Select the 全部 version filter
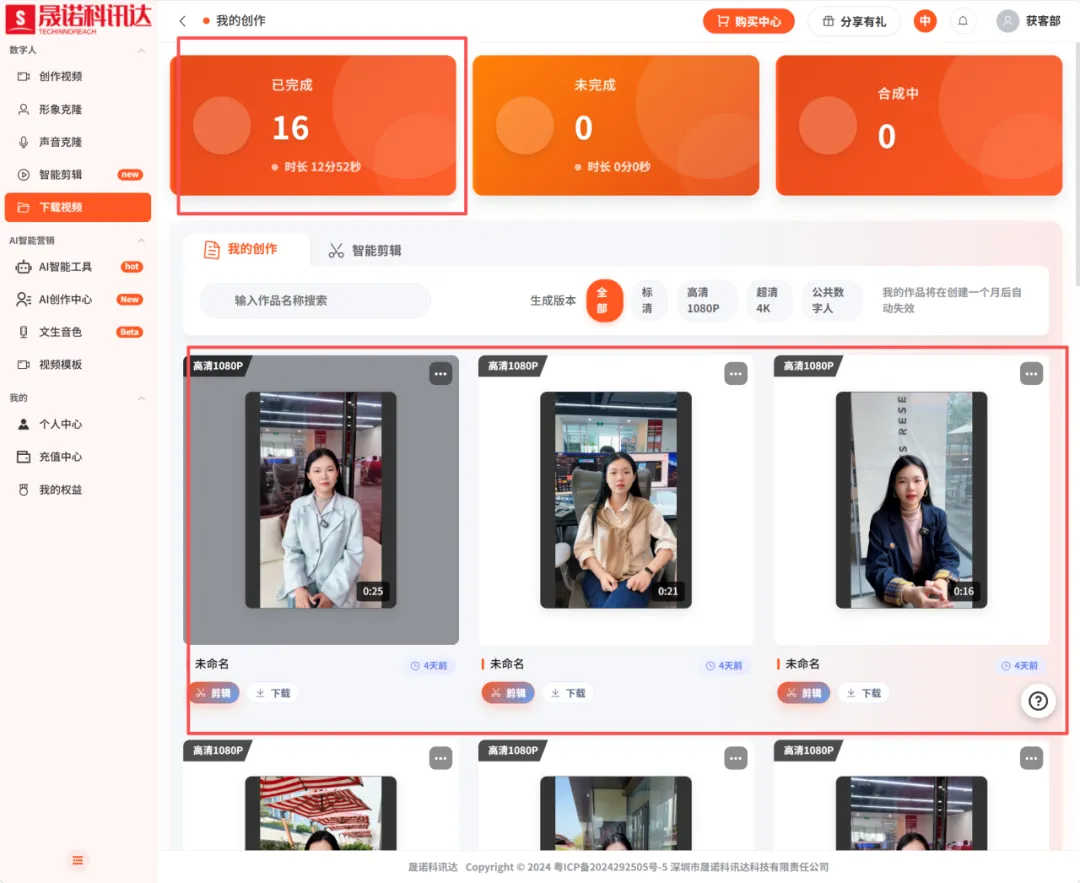Screen dimensions: 1080x883 pos(604,300)
